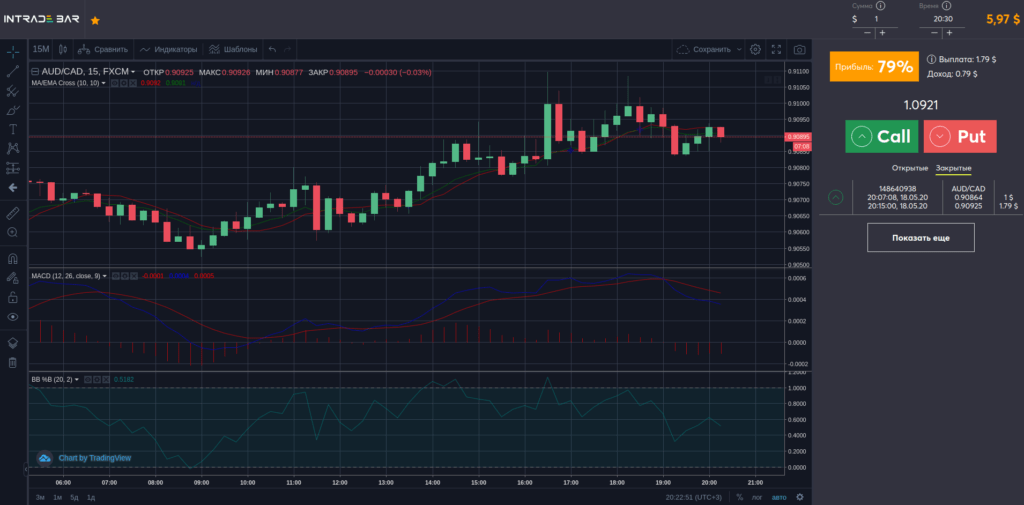
Task: Click the zoom in magnifier tool
Action: [13, 232]
